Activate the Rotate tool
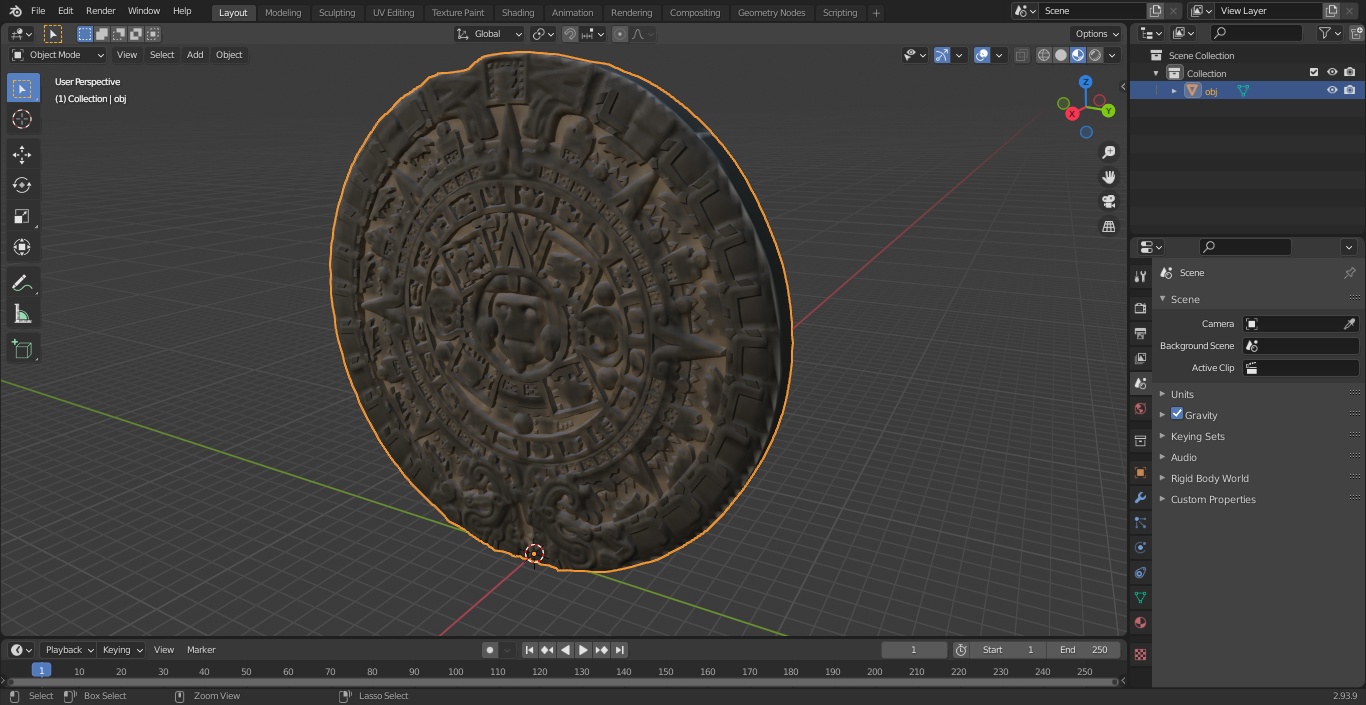The image size is (1366, 705). [x=22, y=185]
